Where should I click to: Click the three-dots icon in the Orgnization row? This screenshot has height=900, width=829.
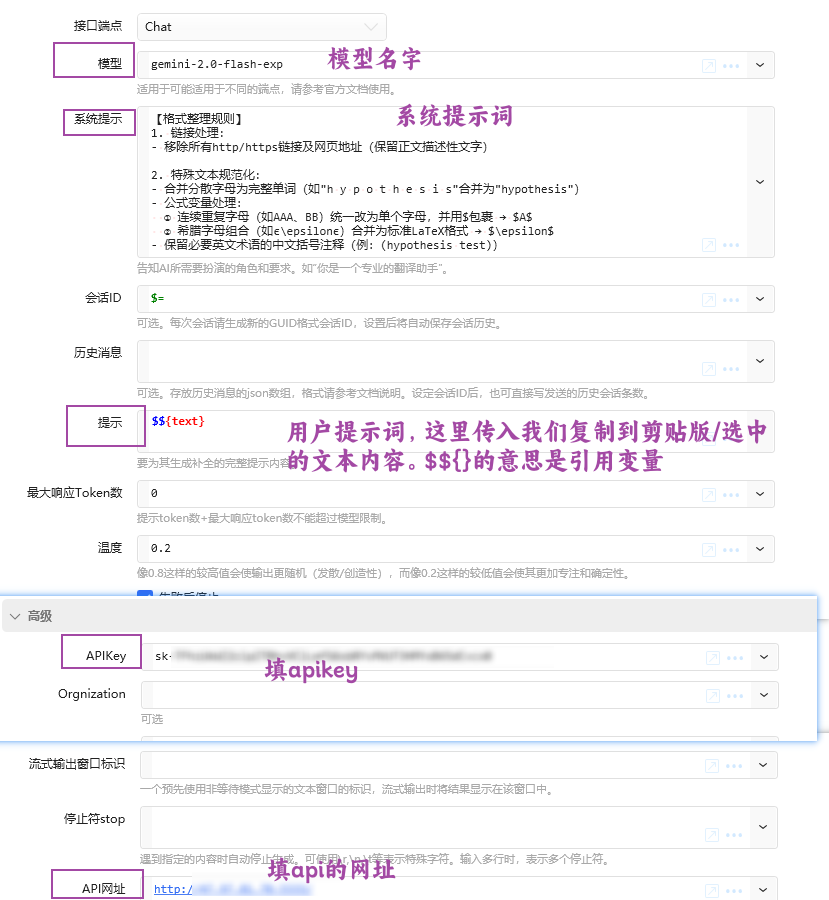point(735,696)
